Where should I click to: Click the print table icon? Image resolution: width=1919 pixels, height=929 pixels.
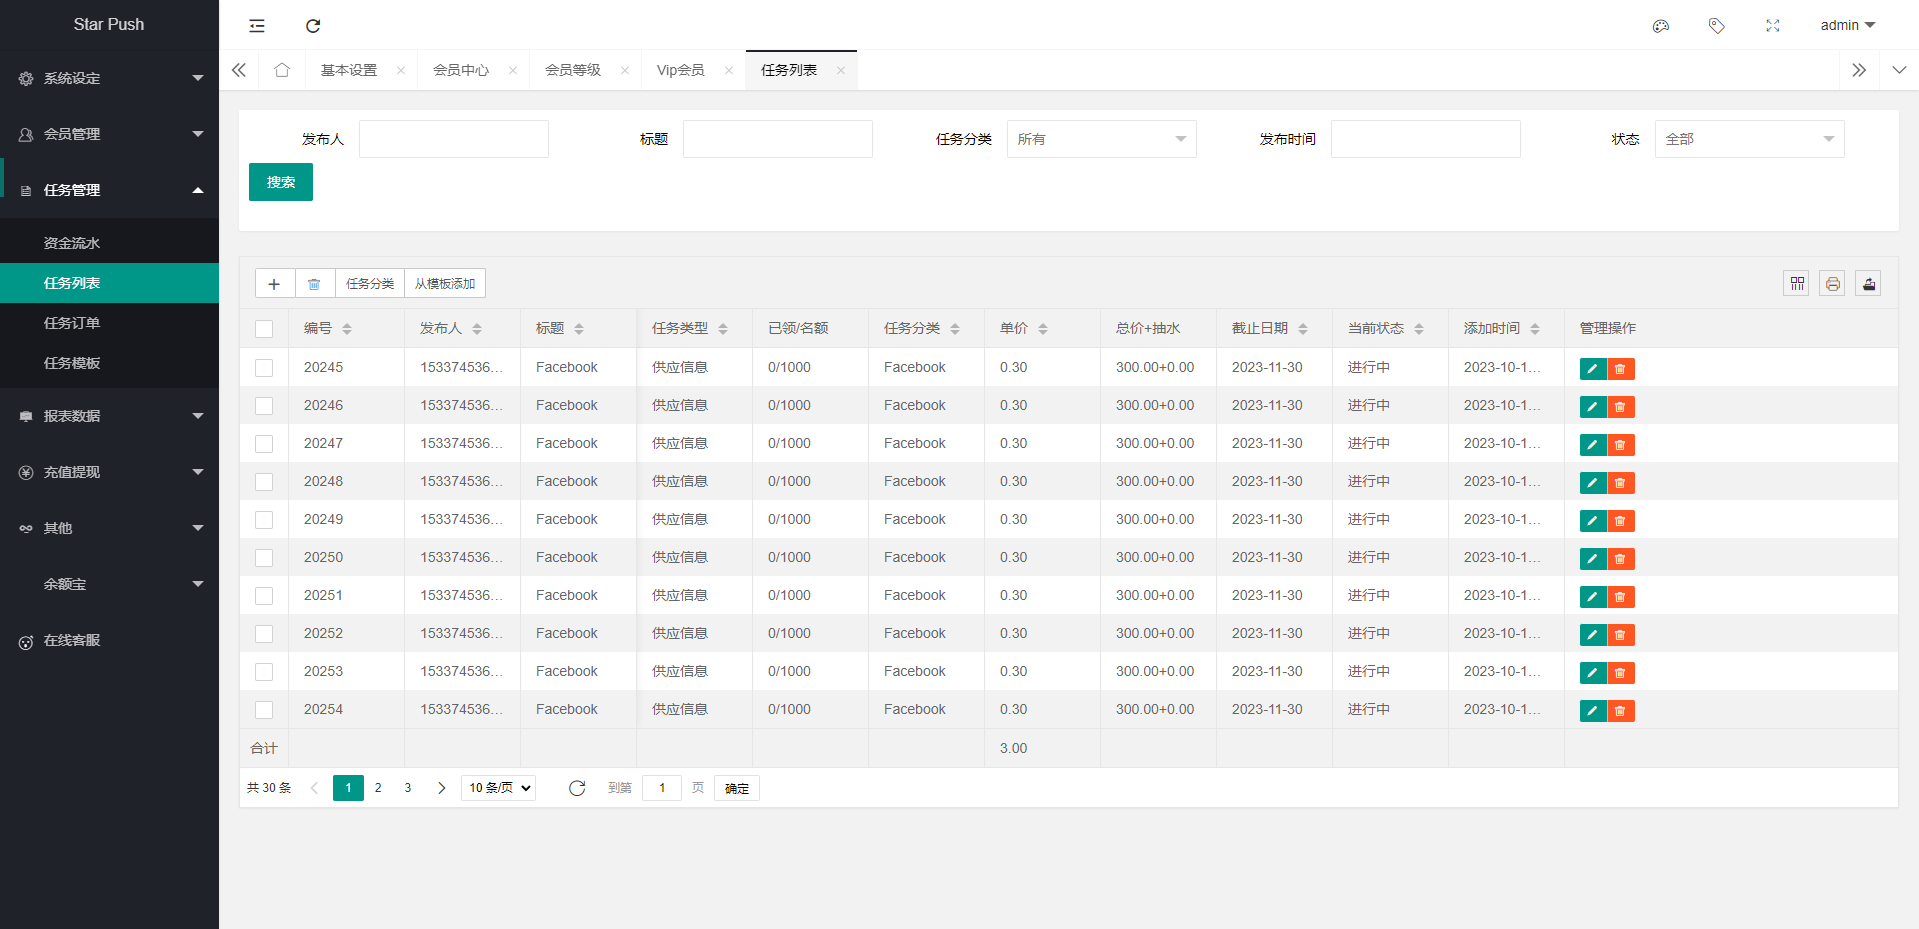[x=1832, y=284]
